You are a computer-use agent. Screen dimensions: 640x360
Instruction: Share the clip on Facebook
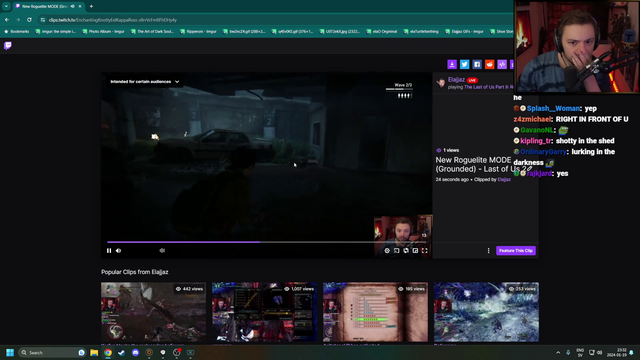point(477,64)
